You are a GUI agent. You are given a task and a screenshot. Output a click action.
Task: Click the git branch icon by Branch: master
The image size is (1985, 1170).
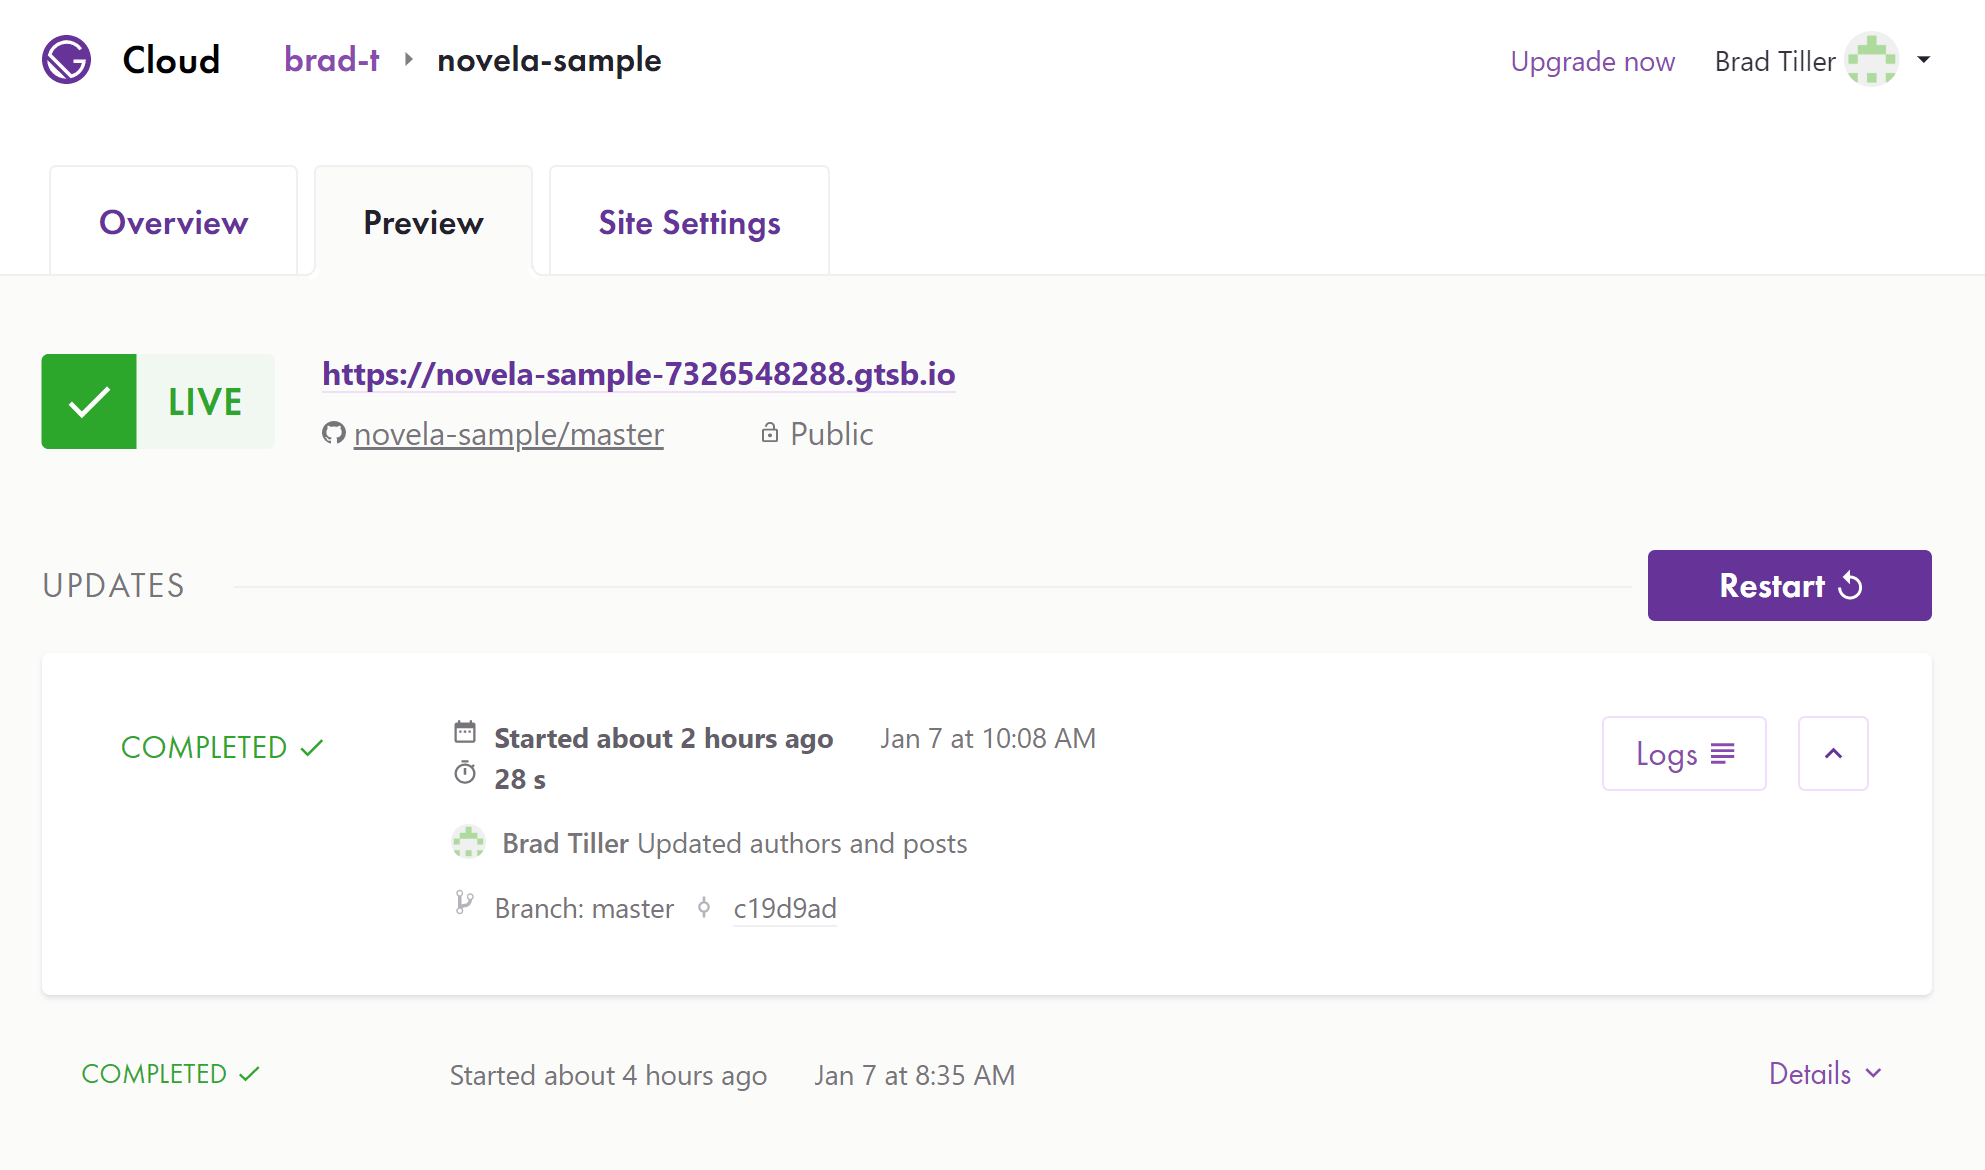pos(464,903)
